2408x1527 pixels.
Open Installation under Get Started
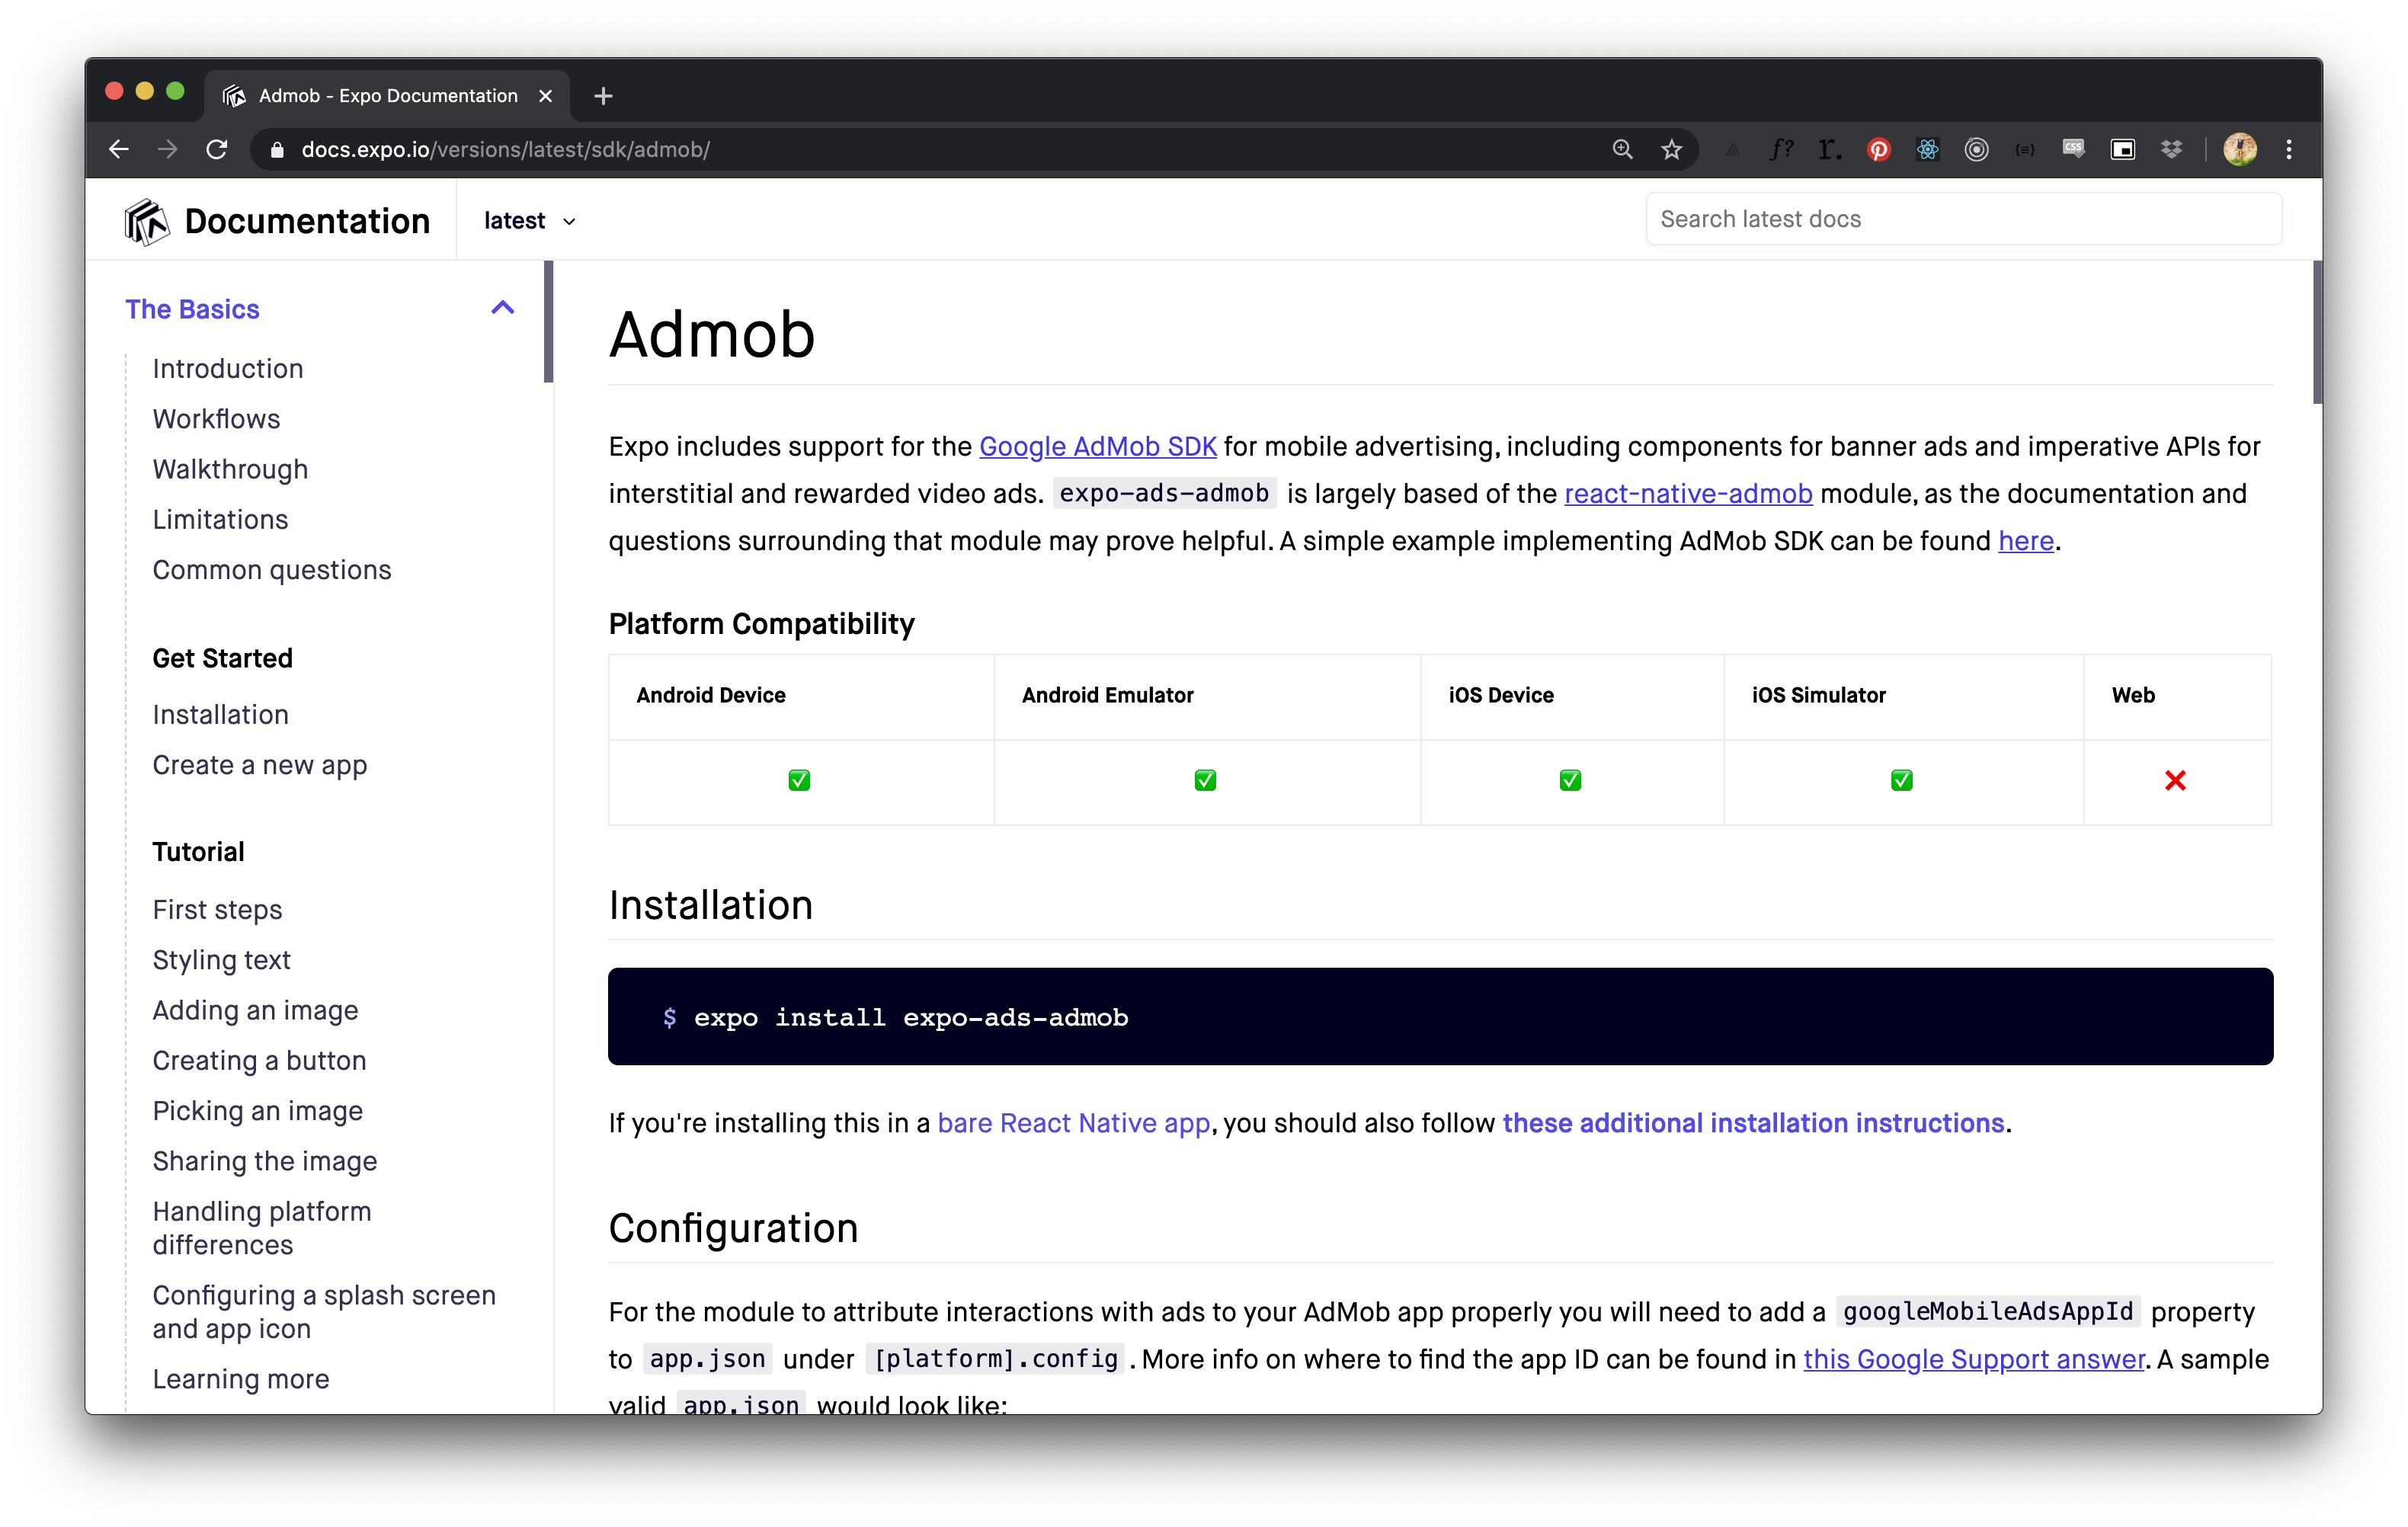tap(220, 714)
